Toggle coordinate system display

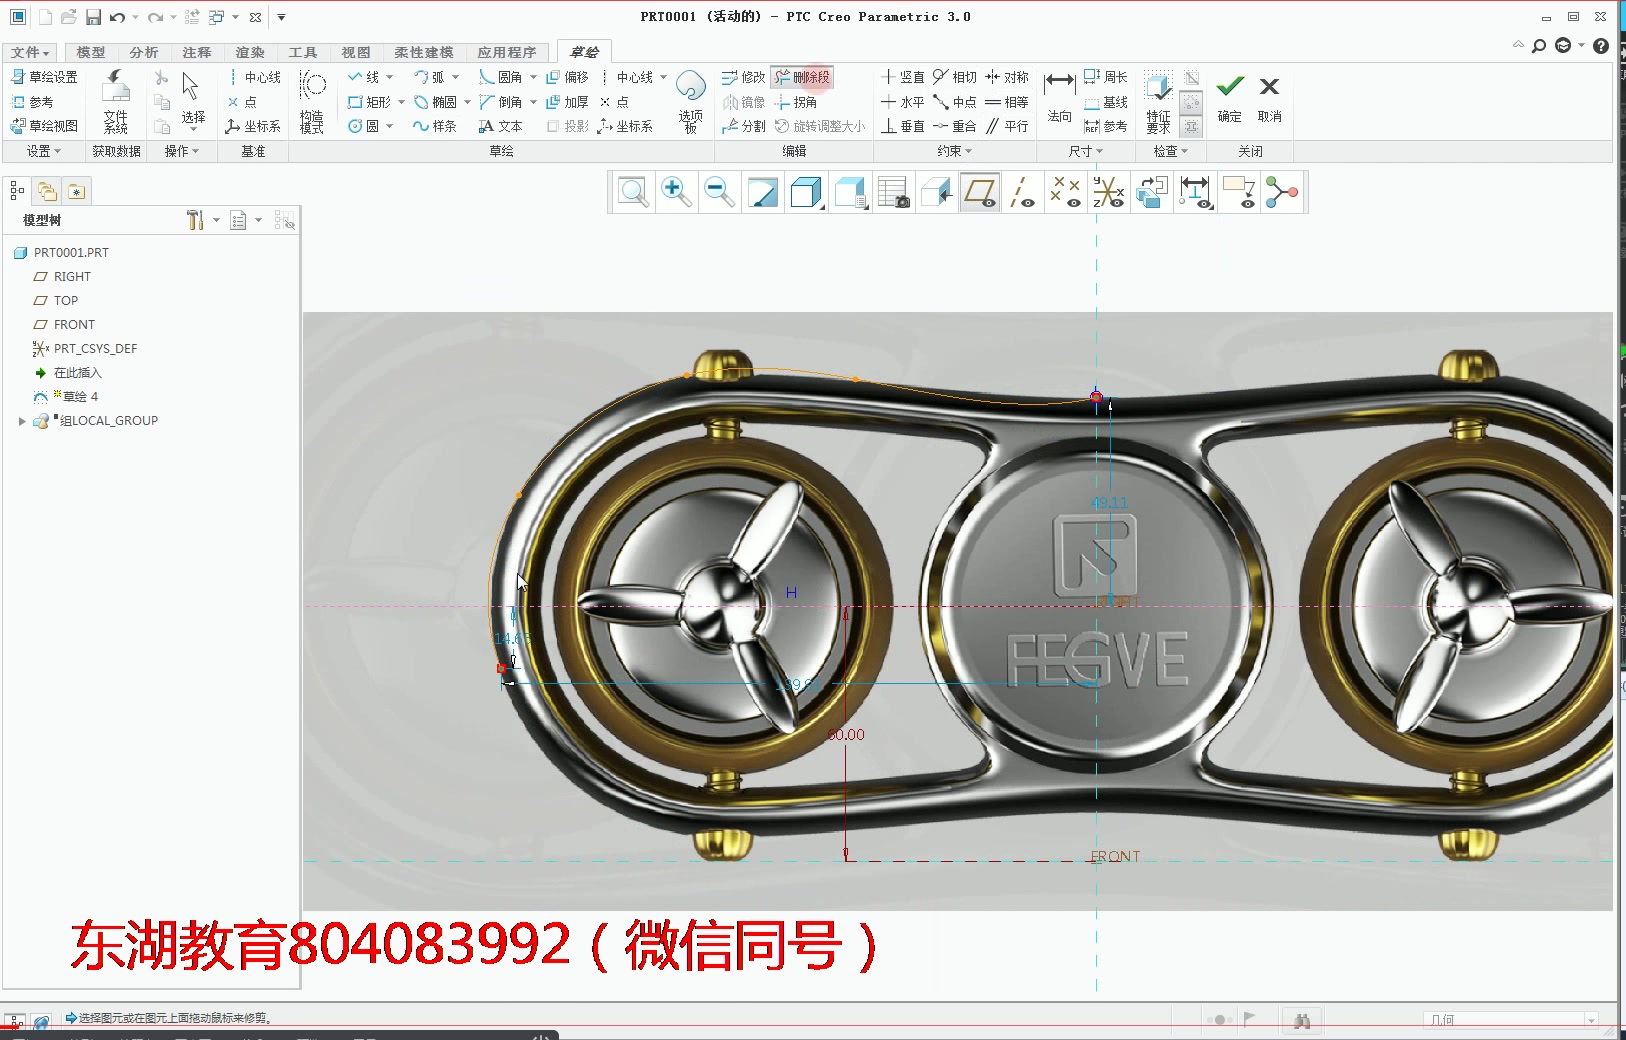tap(1108, 191)
